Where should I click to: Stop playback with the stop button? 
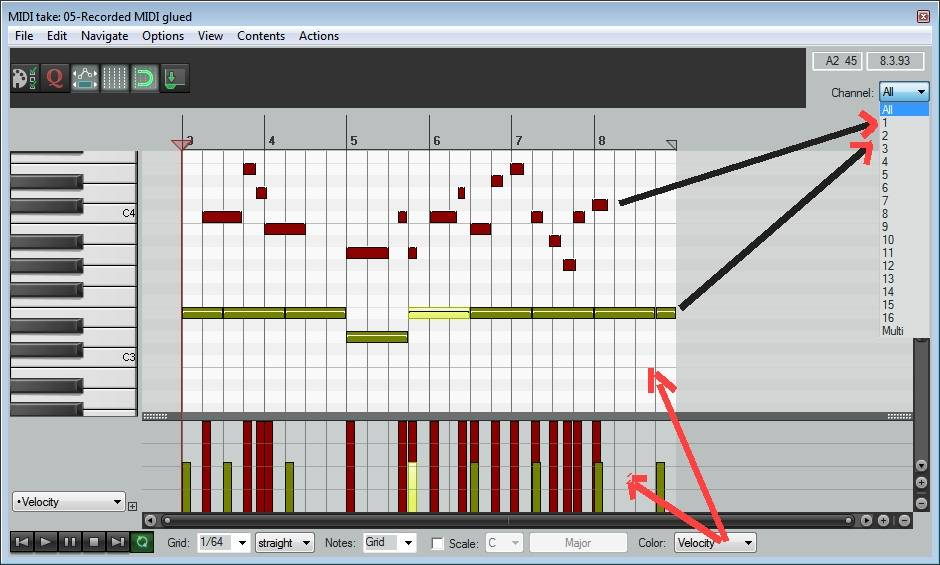click(94, 542)
